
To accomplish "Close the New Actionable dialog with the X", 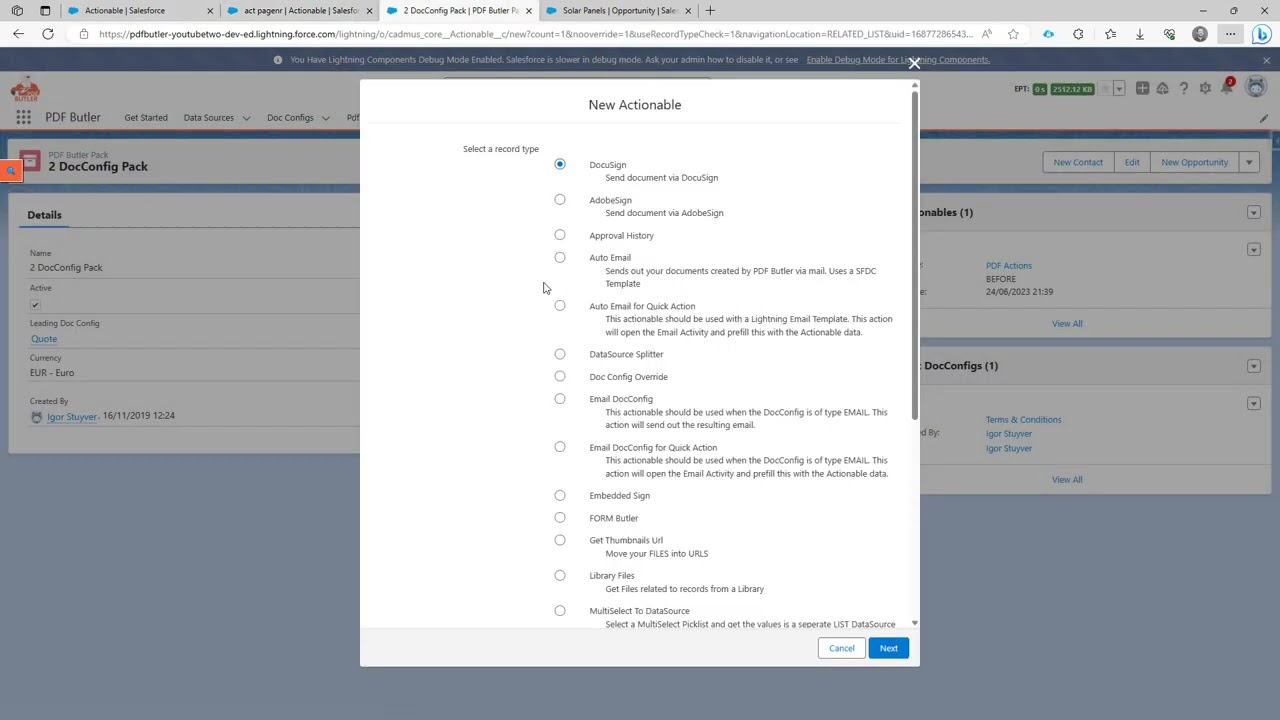I will [914, 64].
